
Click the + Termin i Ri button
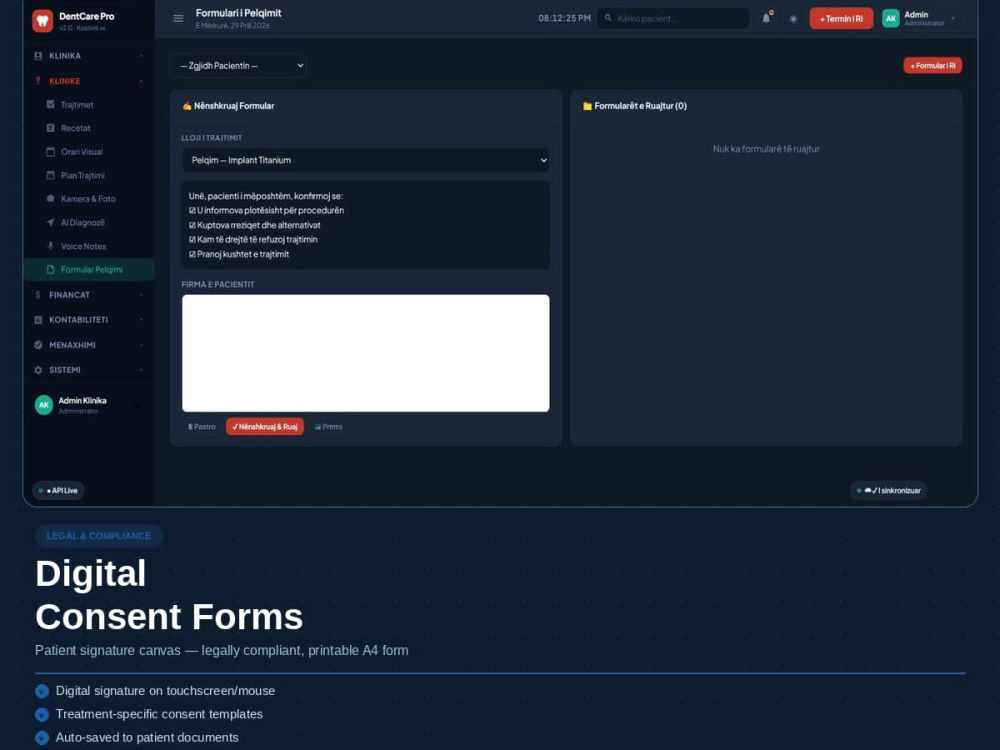[x=841, y=18]
